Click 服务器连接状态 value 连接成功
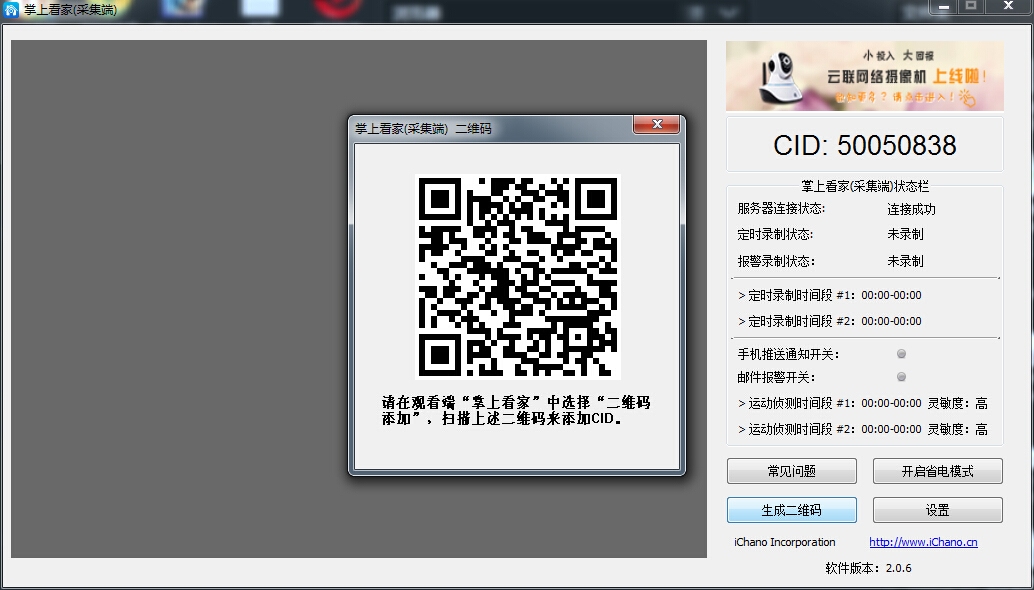Viewport: 1034px width, 590px height. tap(911, 209)
